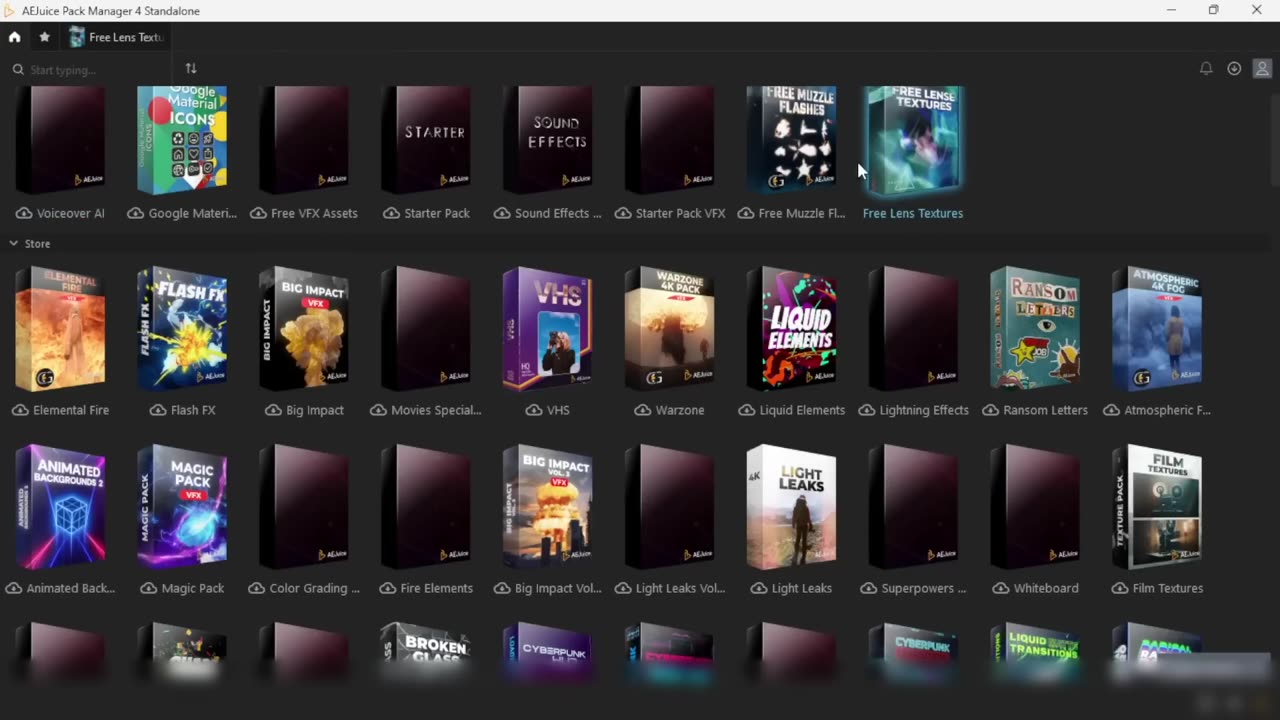Click the 'Superpowers ...' label

[924, 588]
